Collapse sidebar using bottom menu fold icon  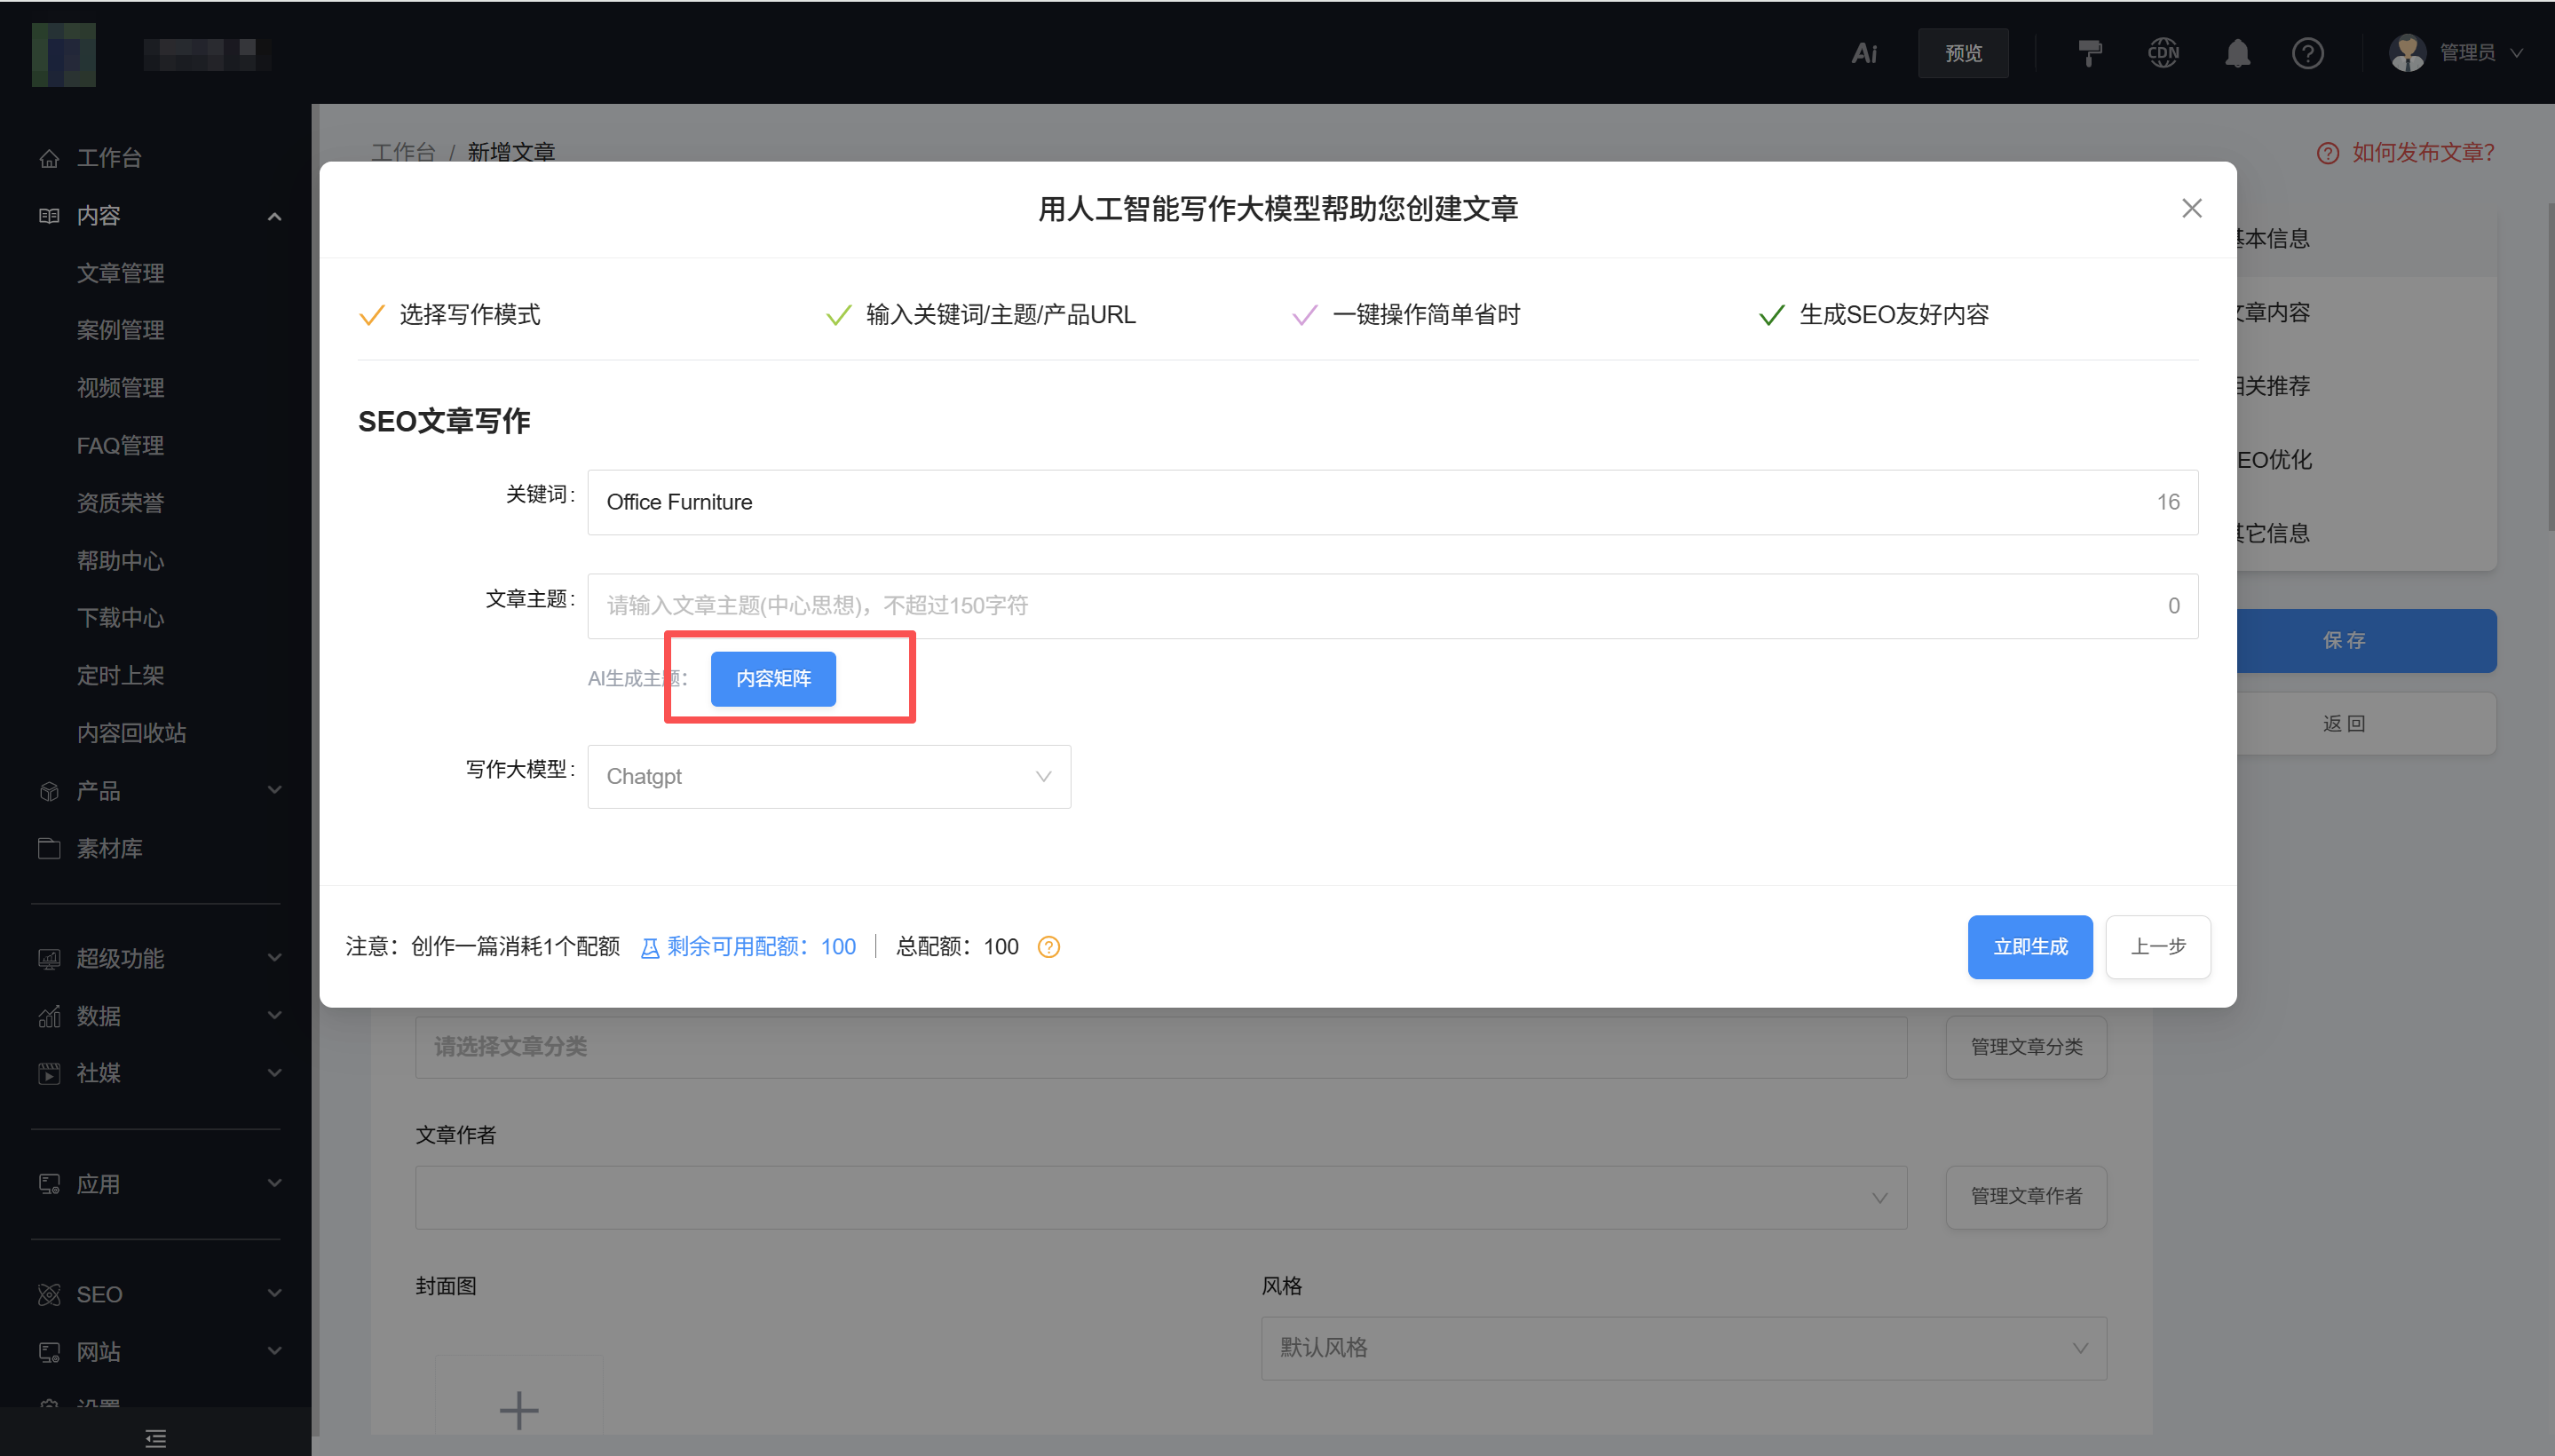(155, 1438)
